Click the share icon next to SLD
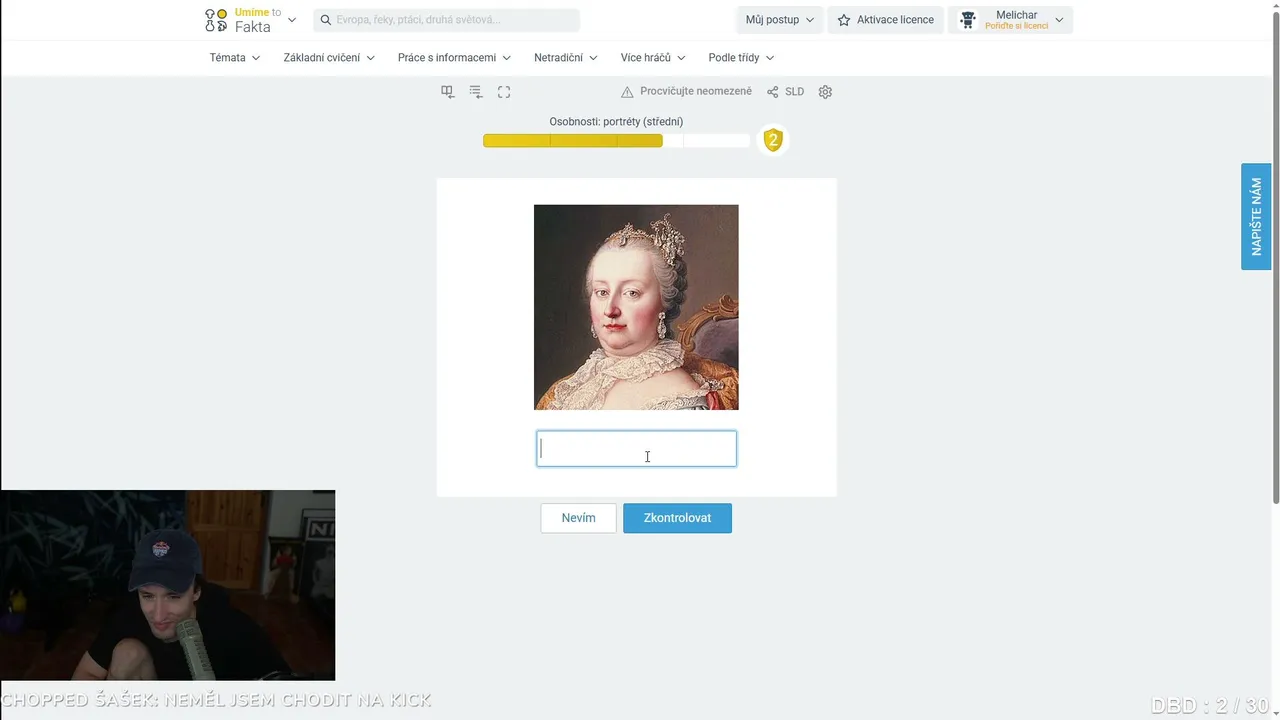 coord(773,92)
